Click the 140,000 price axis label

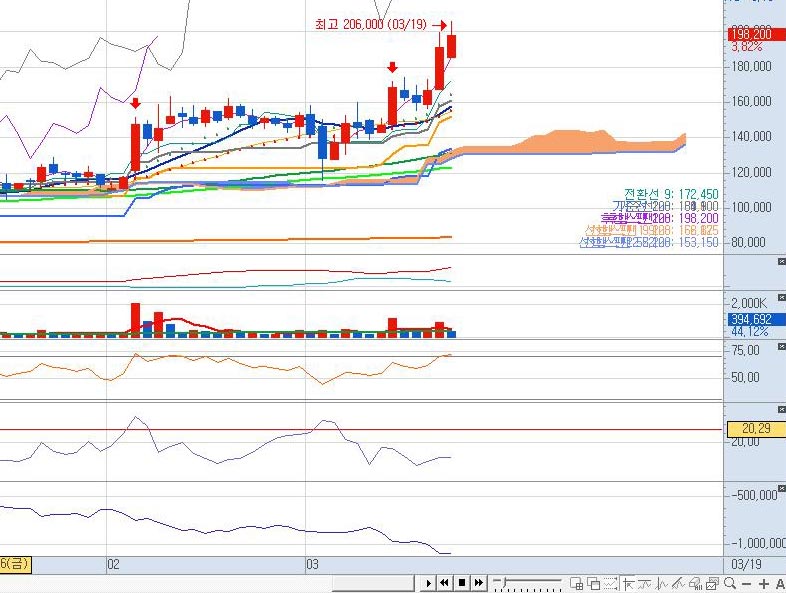click(x=751, y=137)
